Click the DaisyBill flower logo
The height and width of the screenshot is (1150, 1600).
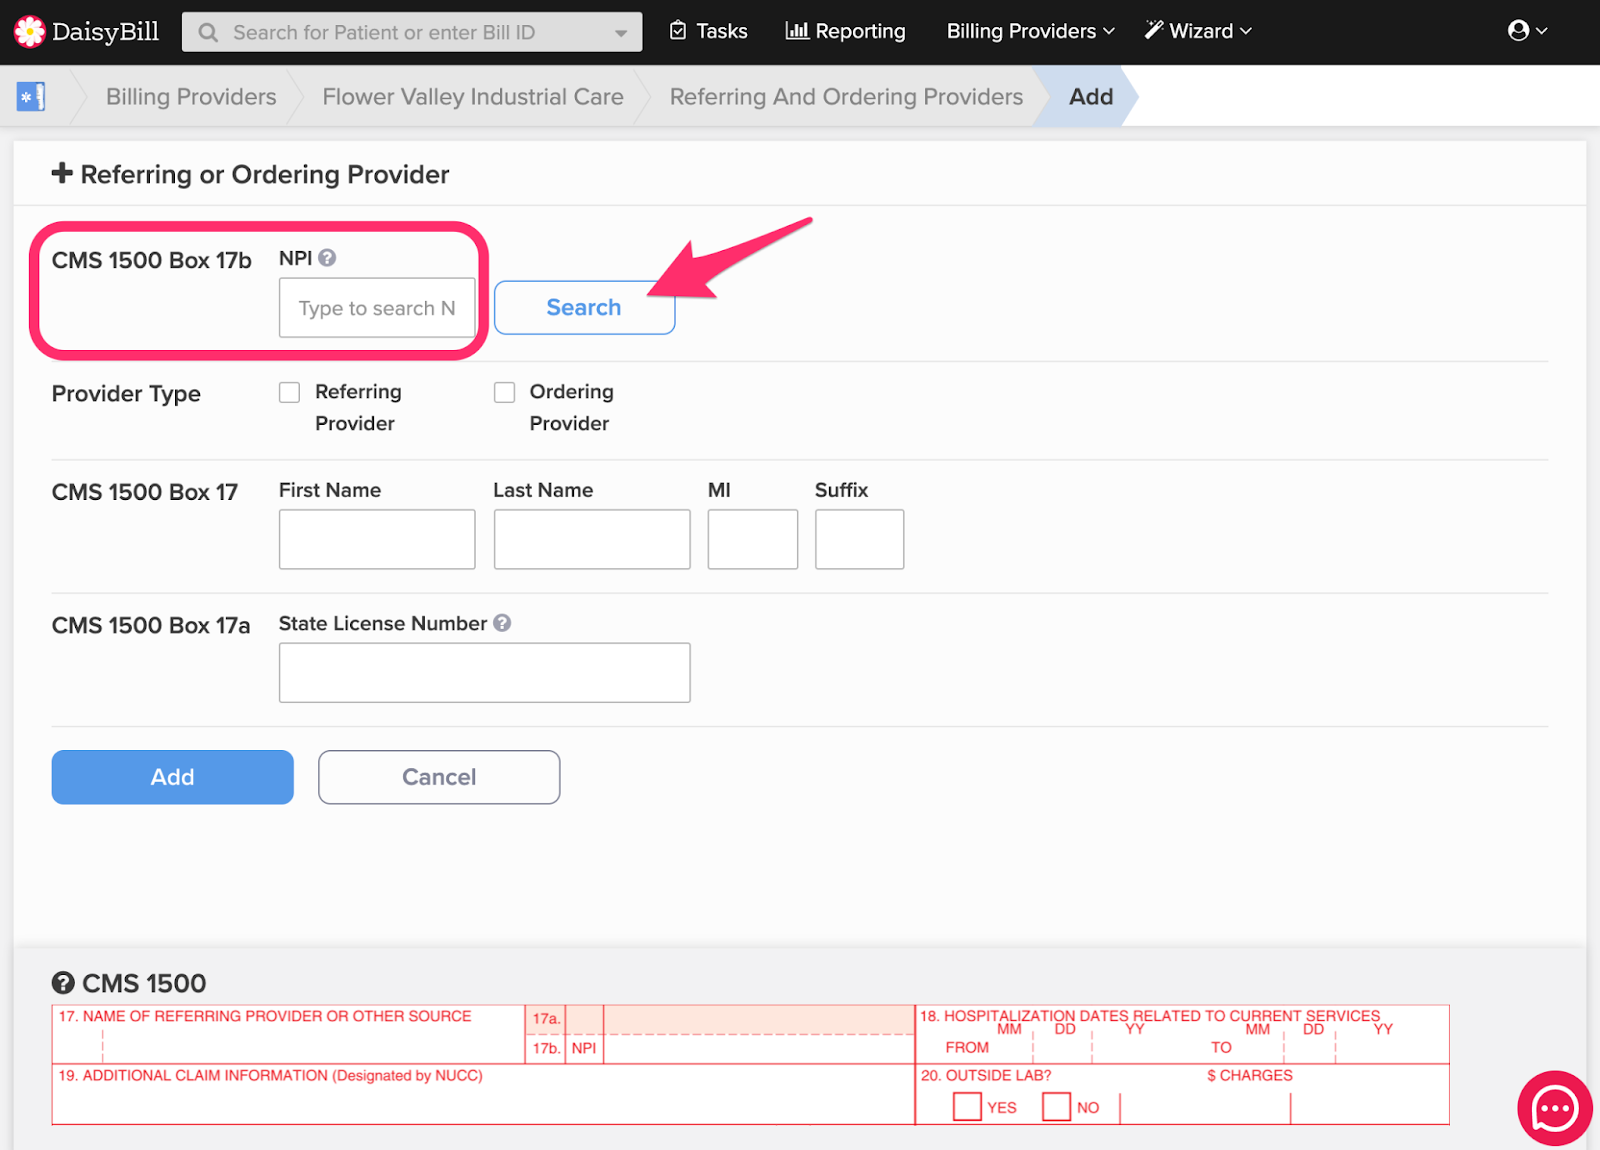point(30,32)
